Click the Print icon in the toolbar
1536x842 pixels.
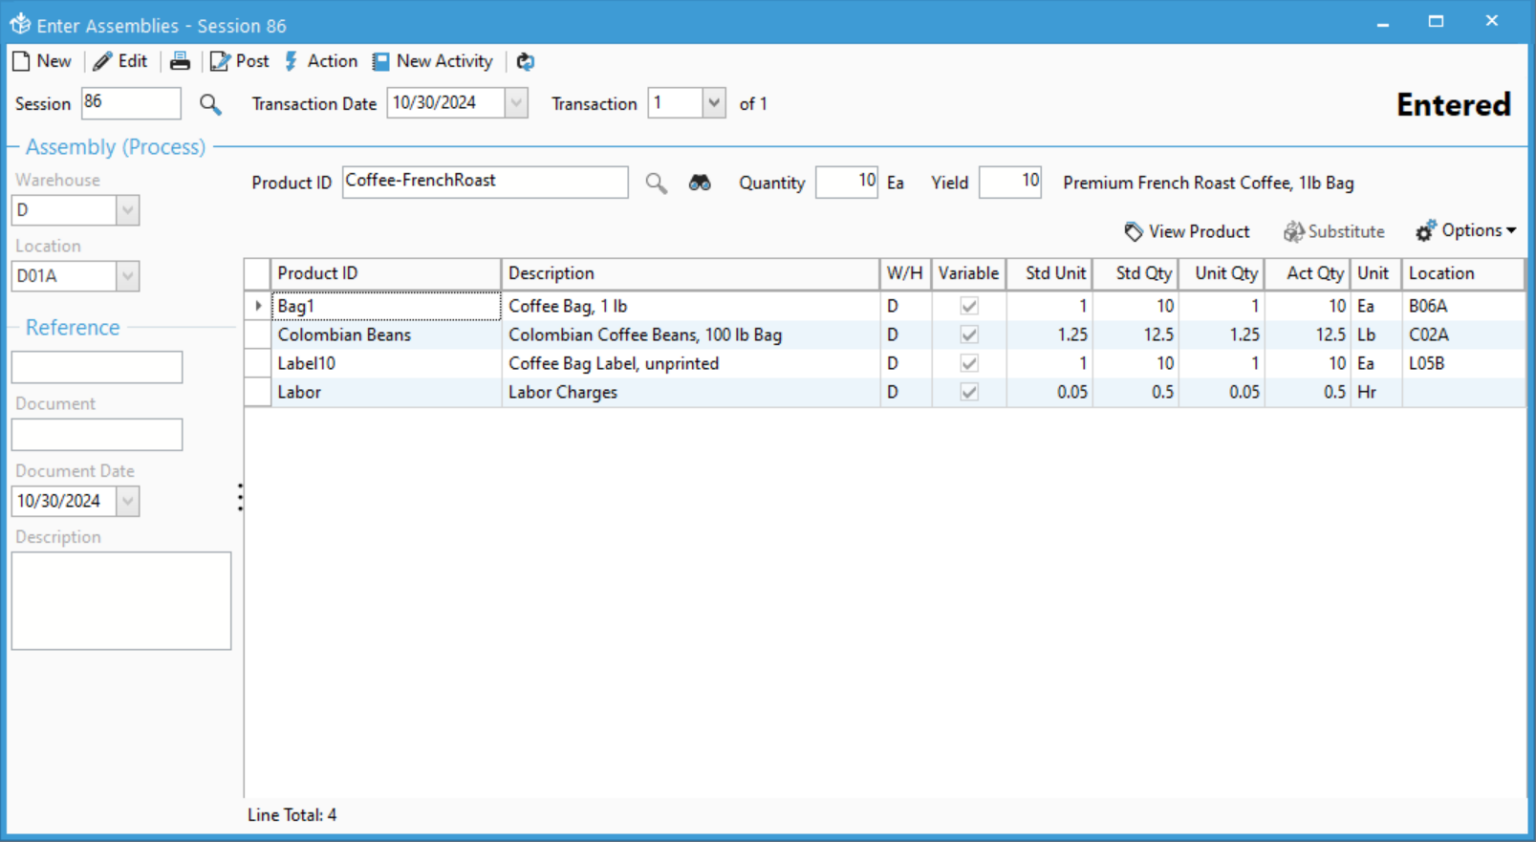pyautogui.click(x=180, y=61)
